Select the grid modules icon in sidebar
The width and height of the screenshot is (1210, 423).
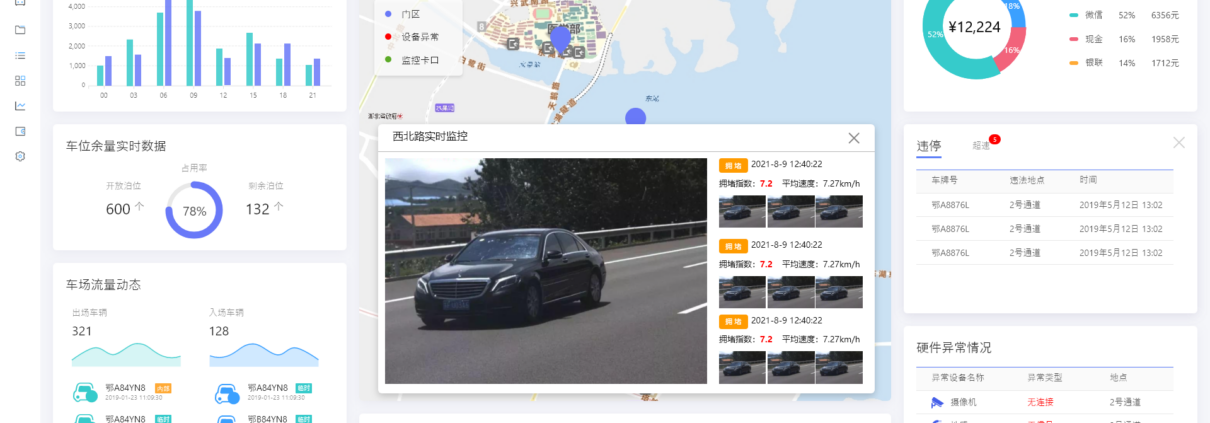coord(20,80)
